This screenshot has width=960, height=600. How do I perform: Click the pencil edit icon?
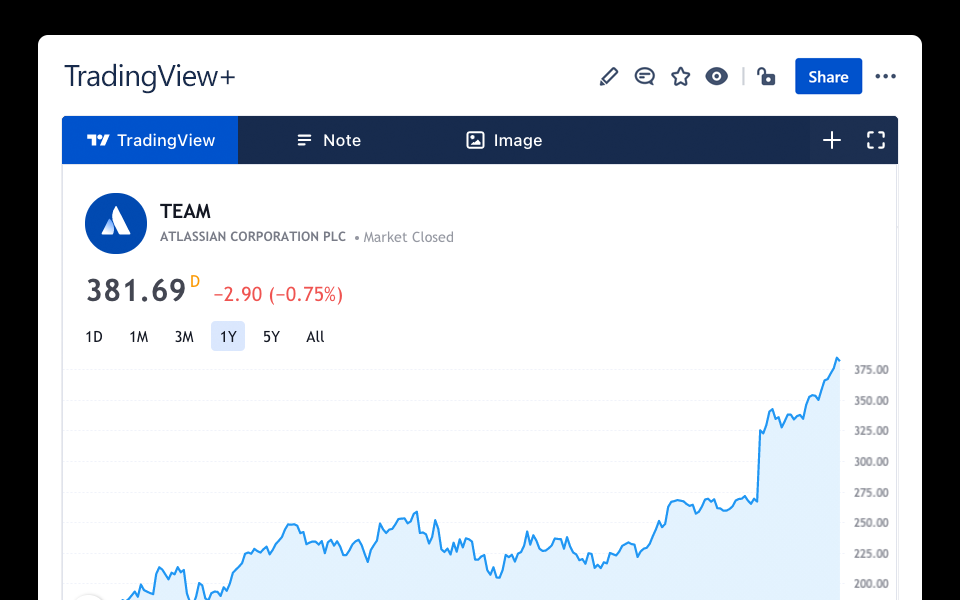(x=608, y=77)
